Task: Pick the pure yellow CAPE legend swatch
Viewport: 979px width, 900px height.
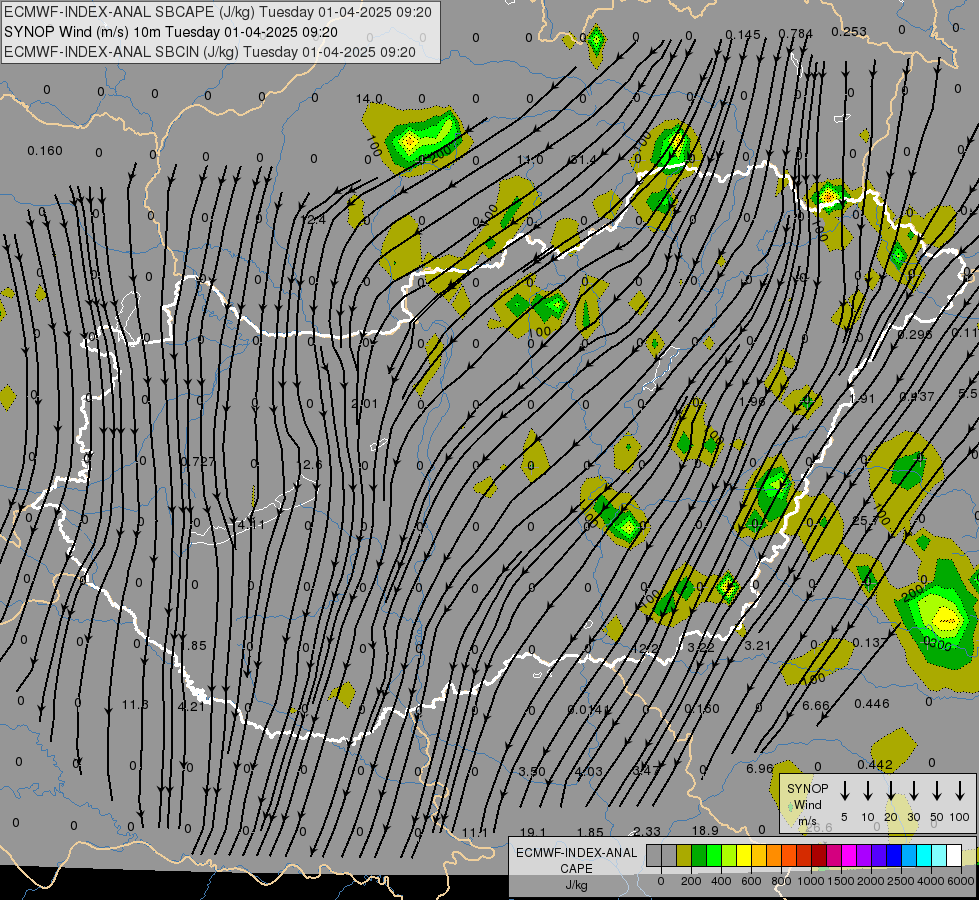Action: [x=744, y=856]
